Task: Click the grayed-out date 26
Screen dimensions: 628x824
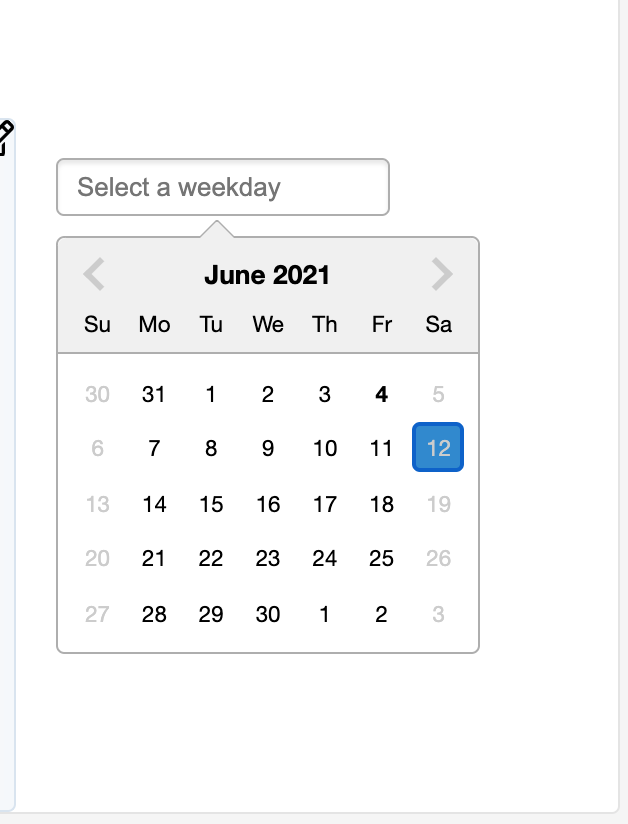Action: click(x=438, y=558)
